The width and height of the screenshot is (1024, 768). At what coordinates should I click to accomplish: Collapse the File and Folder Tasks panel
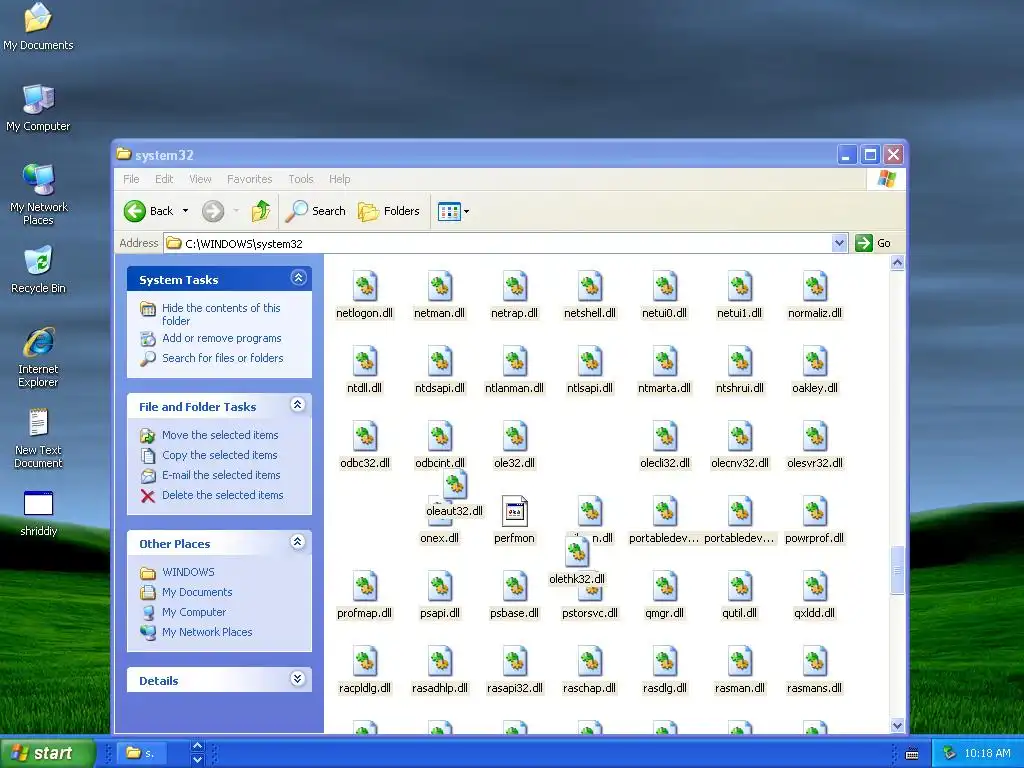(298, 405)
